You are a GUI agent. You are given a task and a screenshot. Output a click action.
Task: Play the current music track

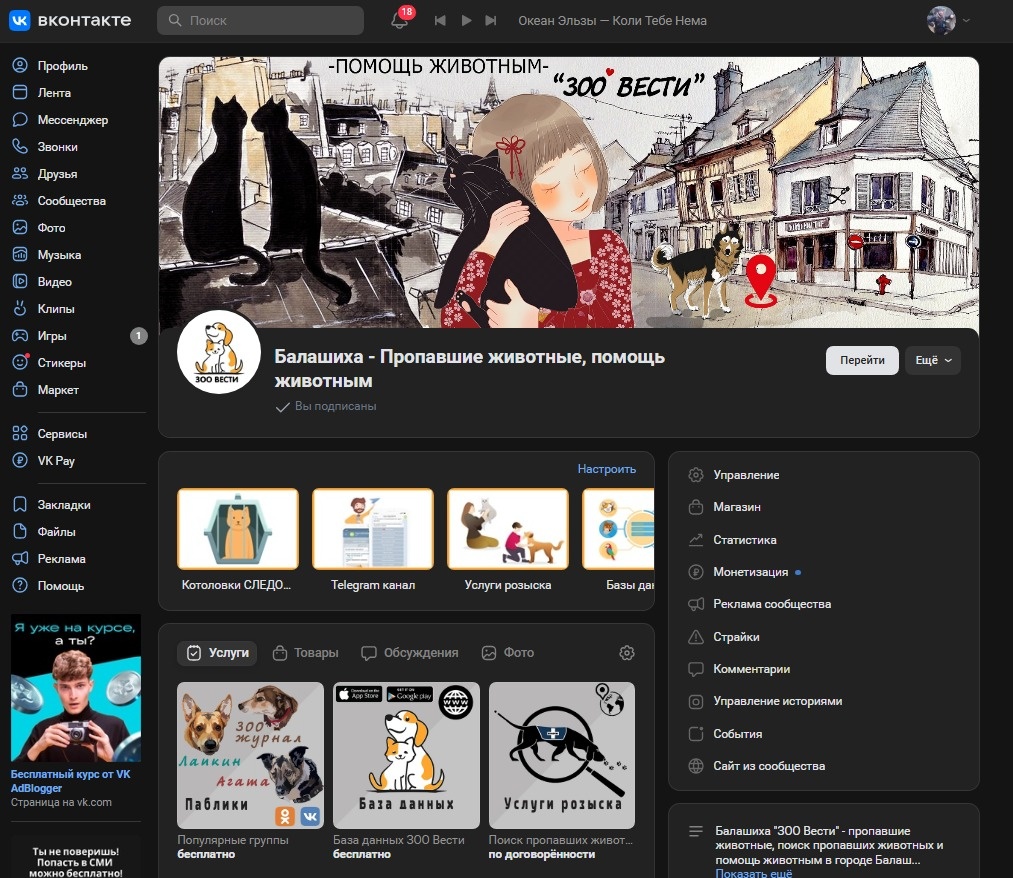point(466,21)
